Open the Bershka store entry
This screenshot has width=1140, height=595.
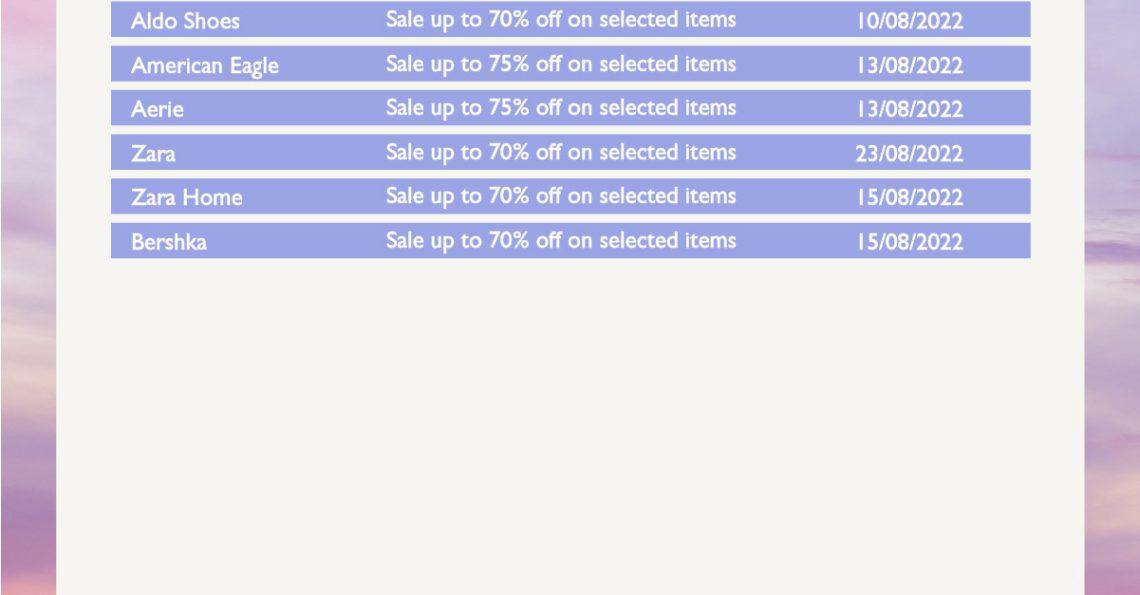coord(168,241)
